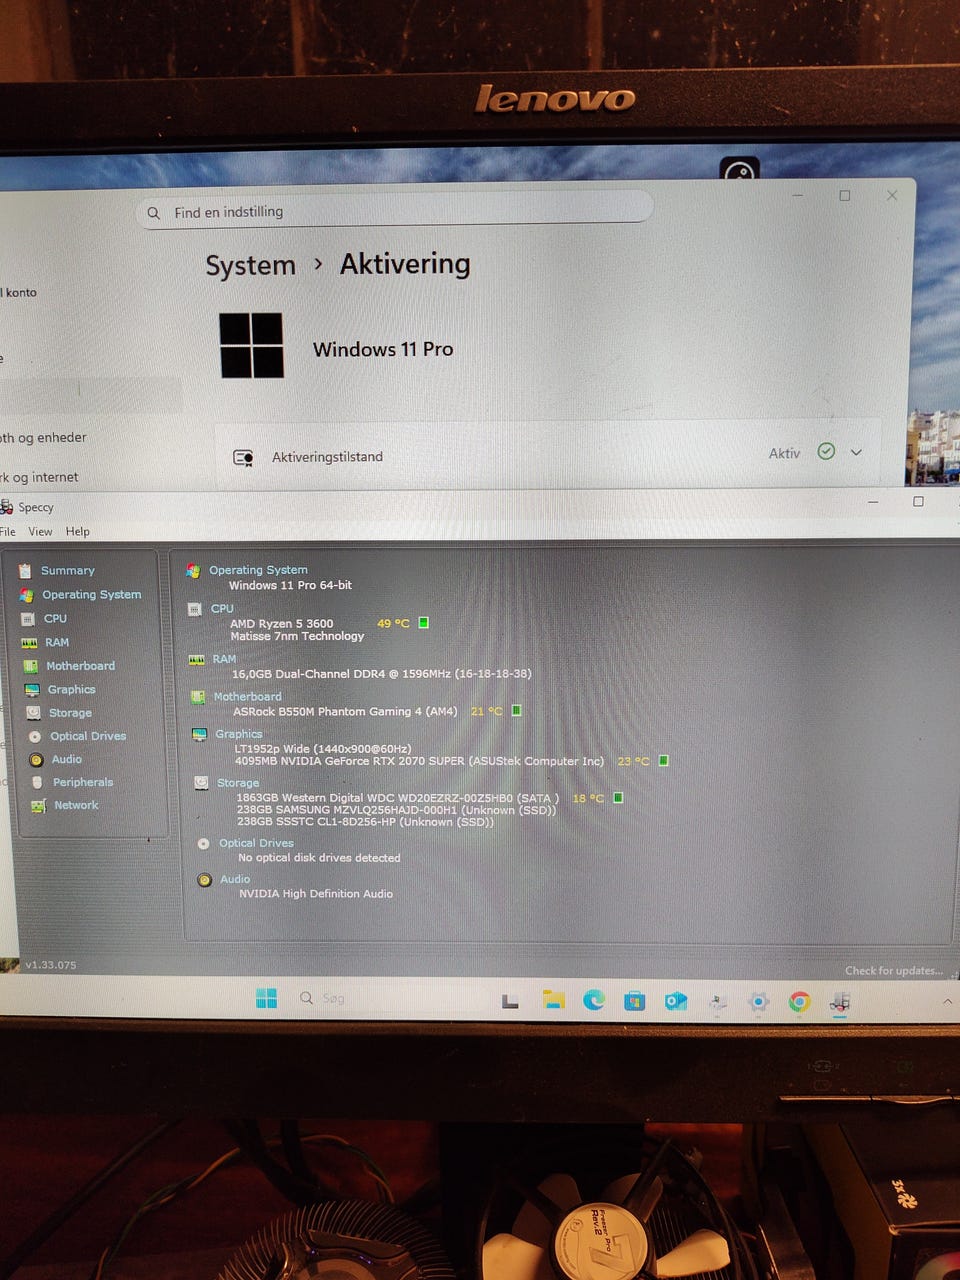Click CPU chip icon in summary pane
This screenshot has width=960, height=1280.
tap(194, 609)
